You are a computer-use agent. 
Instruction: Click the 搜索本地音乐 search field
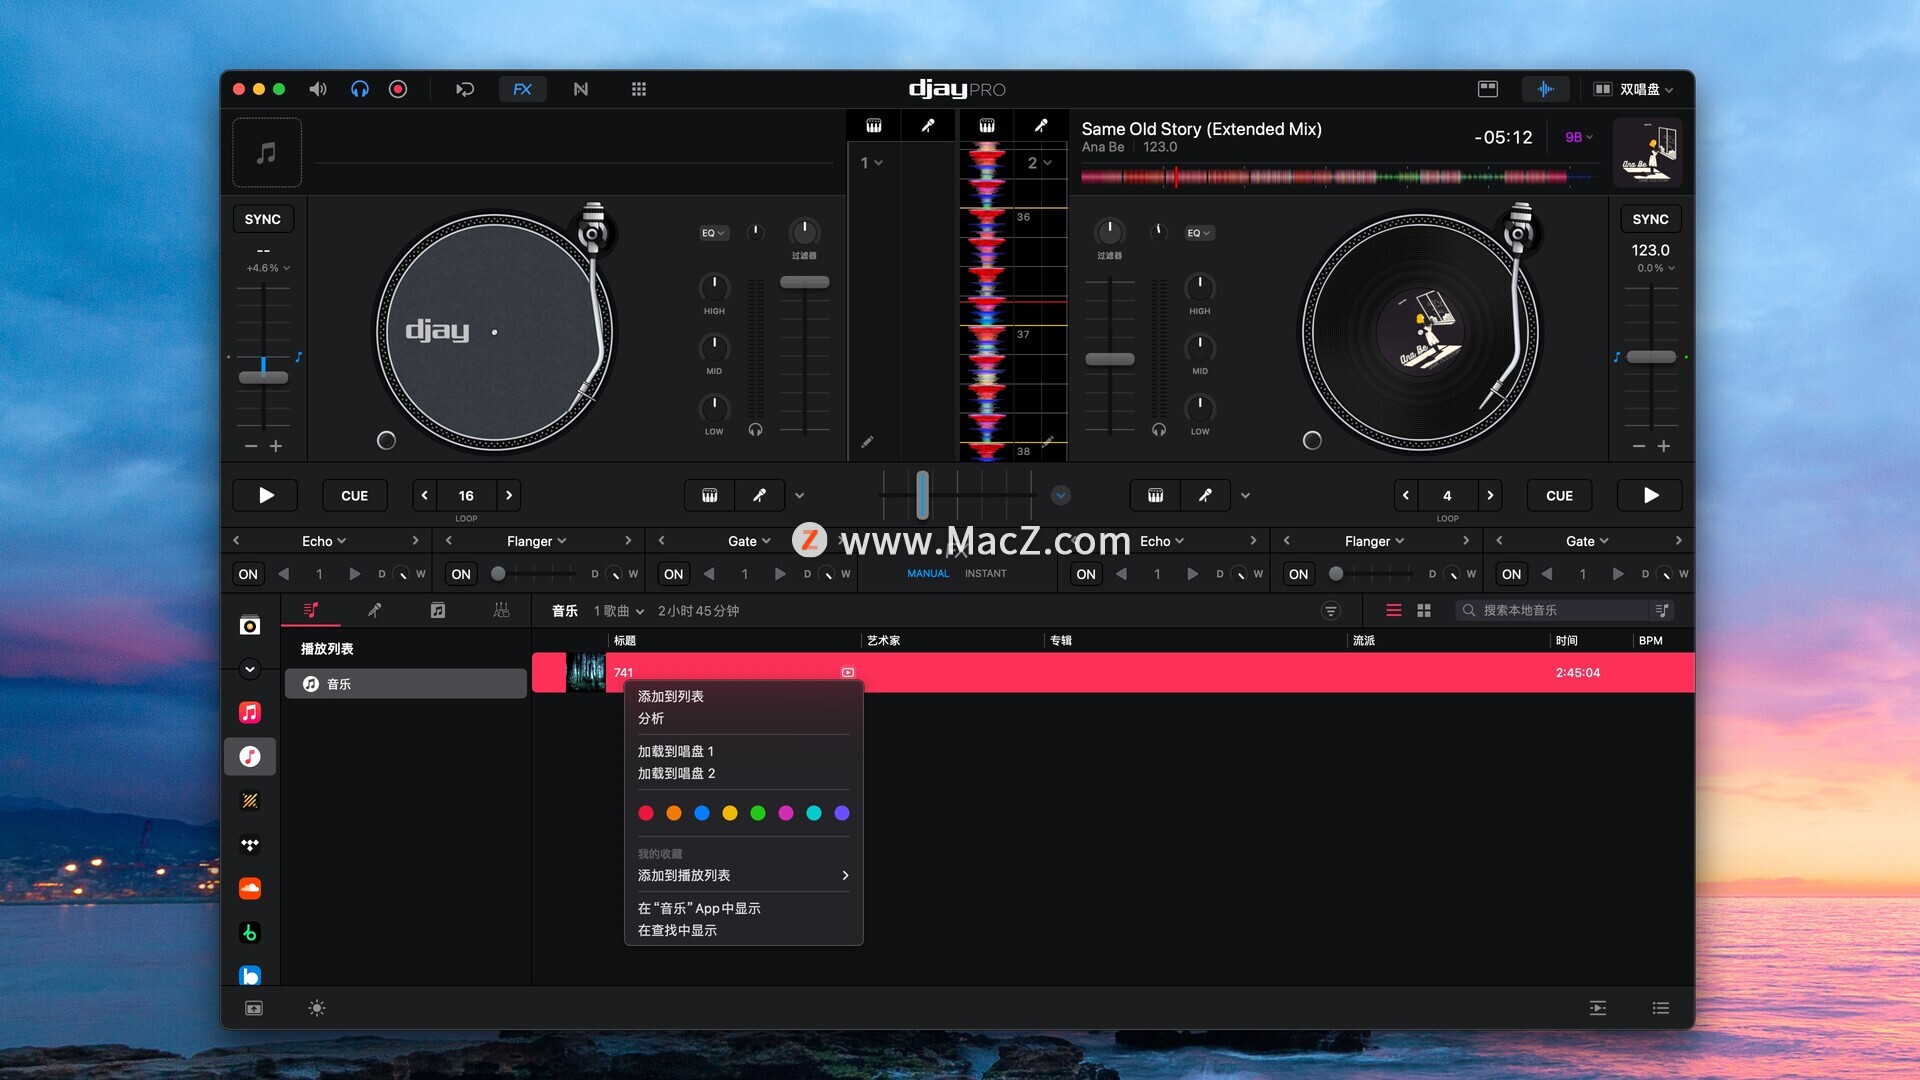tap(1550, 610)
